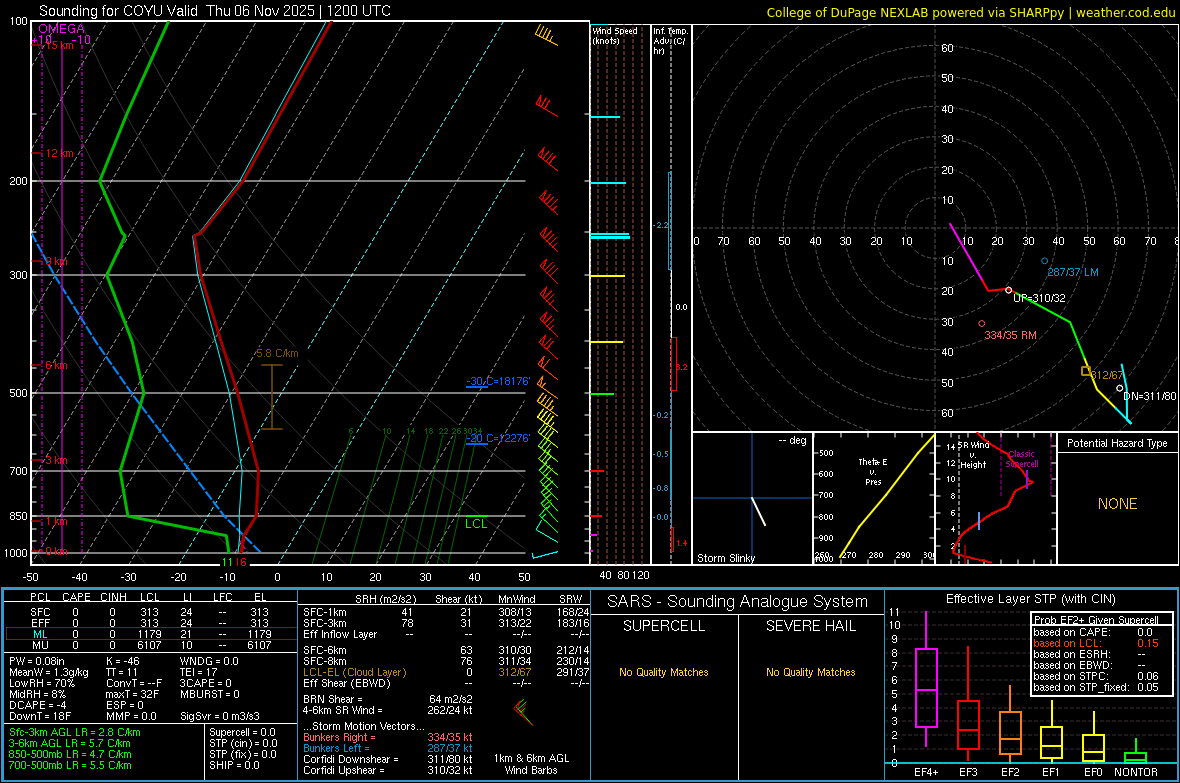Click the DCAPE = -4 value
The image size is (1180, 783).
38,705
